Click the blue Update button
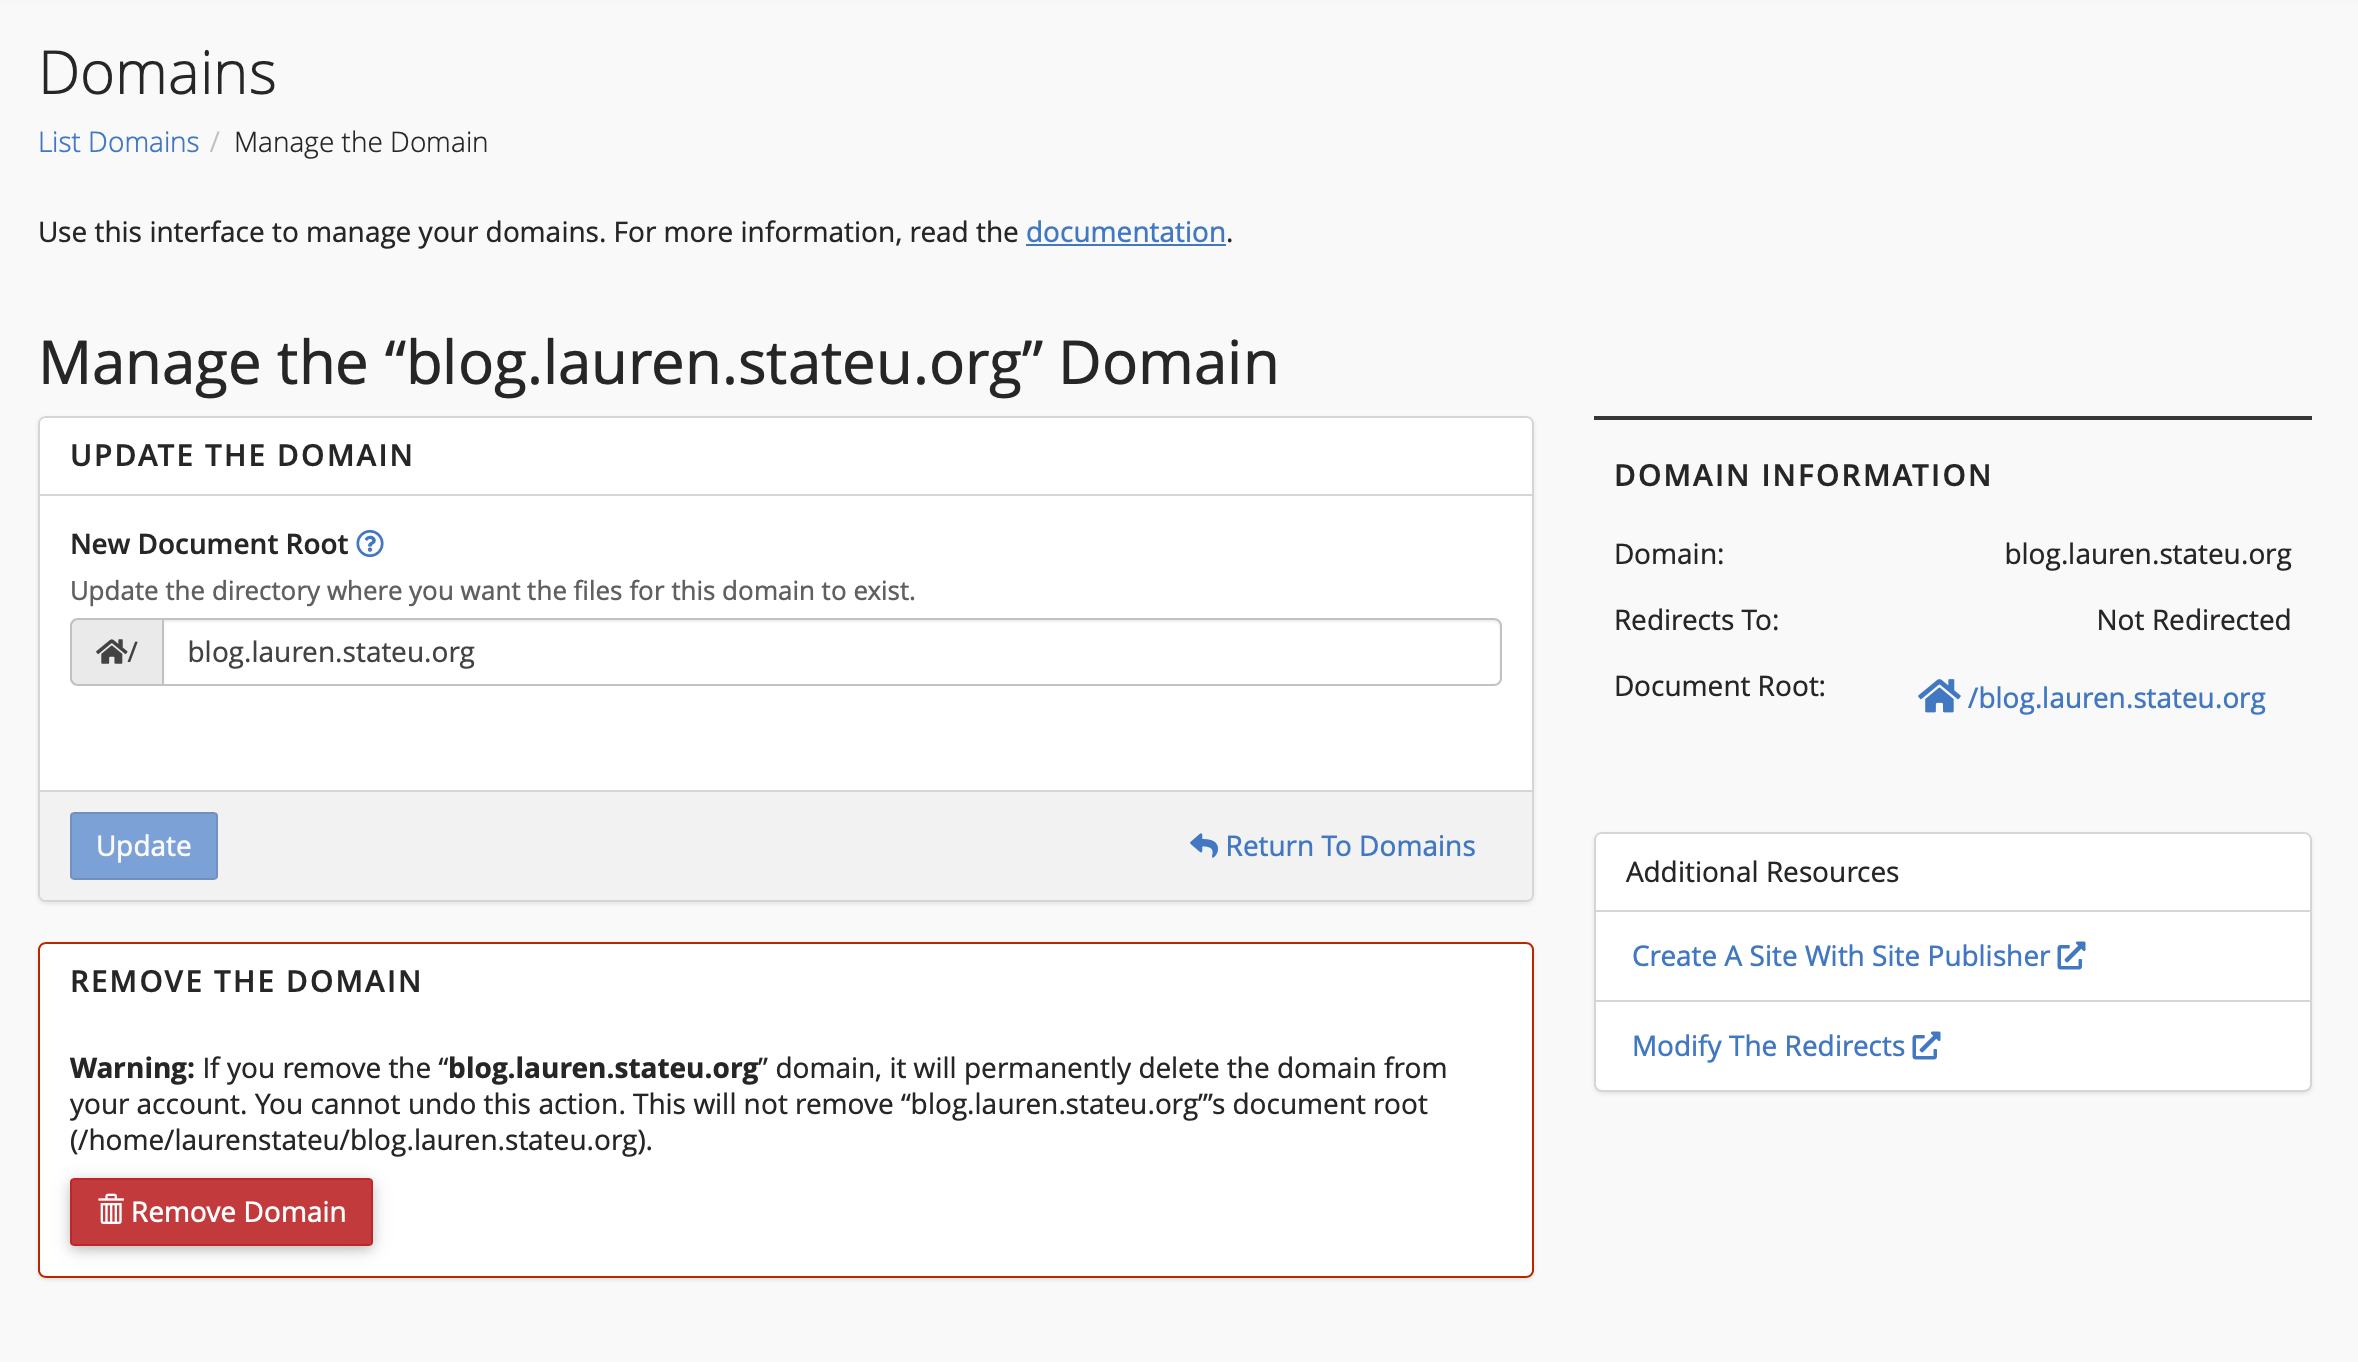This screenshot has height=1362, width=2358. point(144,846)
